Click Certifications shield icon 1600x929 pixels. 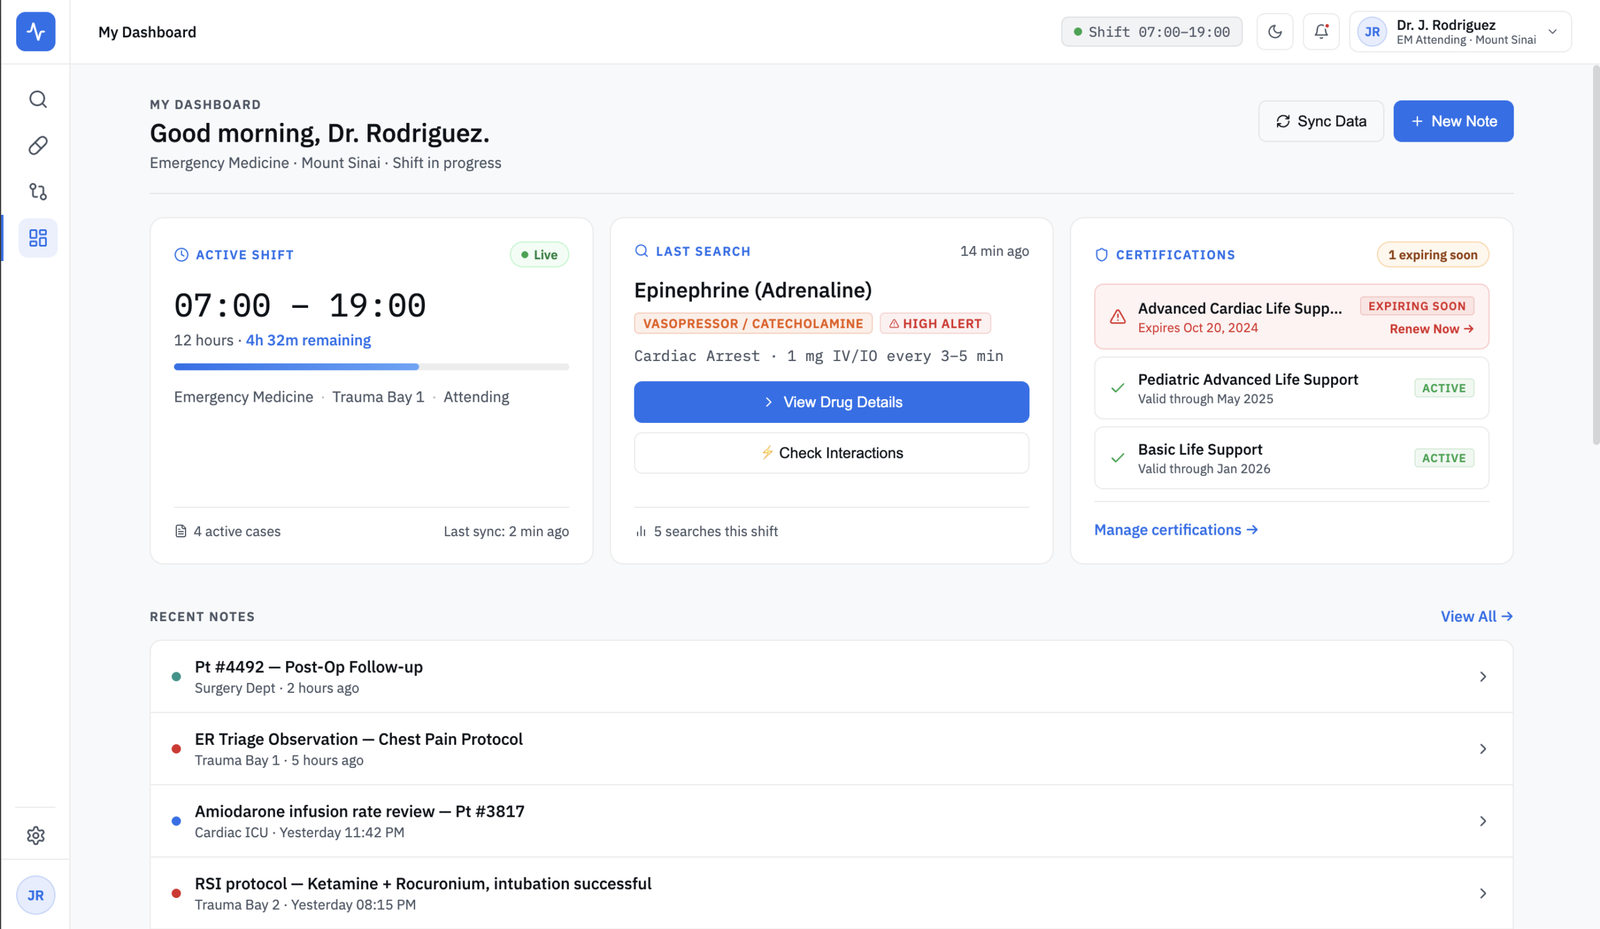tap(1102, 255)
